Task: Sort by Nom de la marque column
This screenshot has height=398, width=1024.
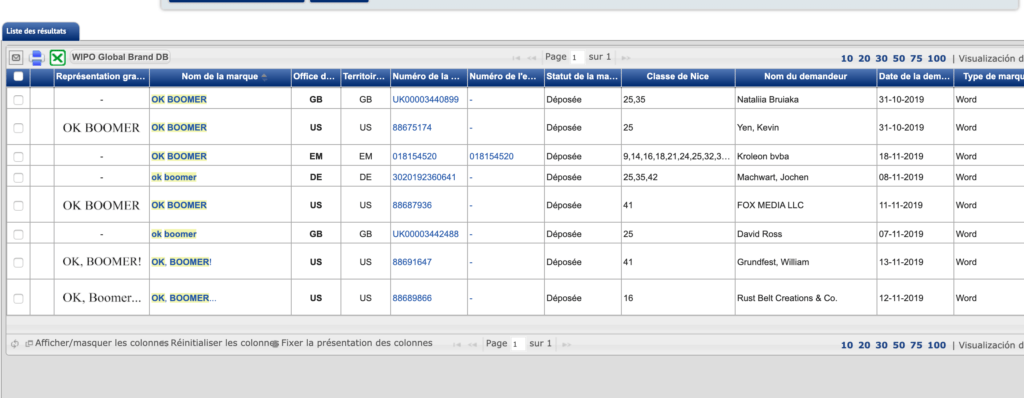Action: click(x=220, y=76)
